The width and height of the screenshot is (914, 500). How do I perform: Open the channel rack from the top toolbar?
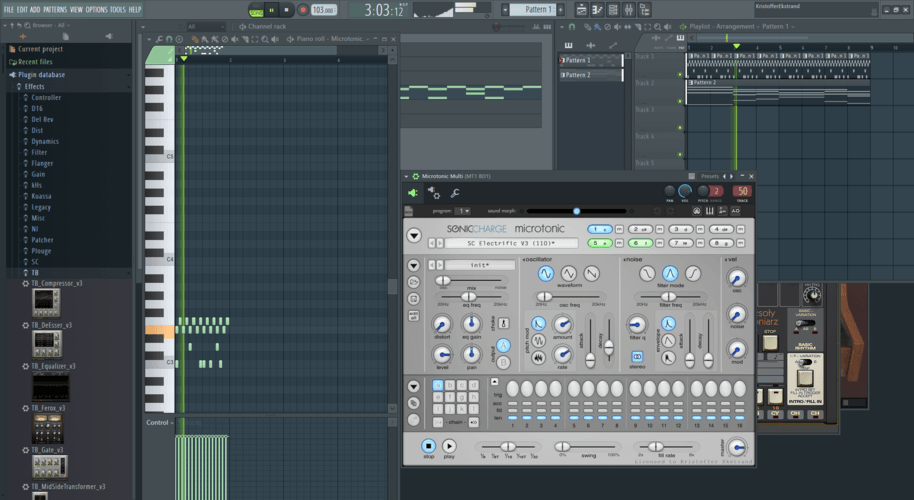[613, 10]
